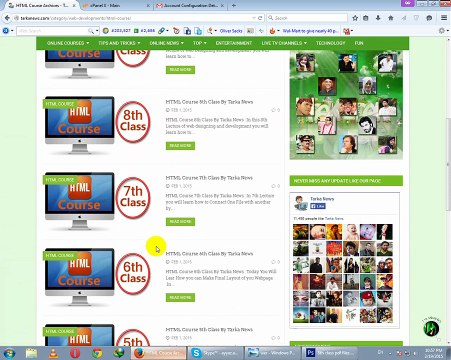
Task: Expand the ONLINE COURSES menu
Action: pyautogui.click(x=68, y=43)
